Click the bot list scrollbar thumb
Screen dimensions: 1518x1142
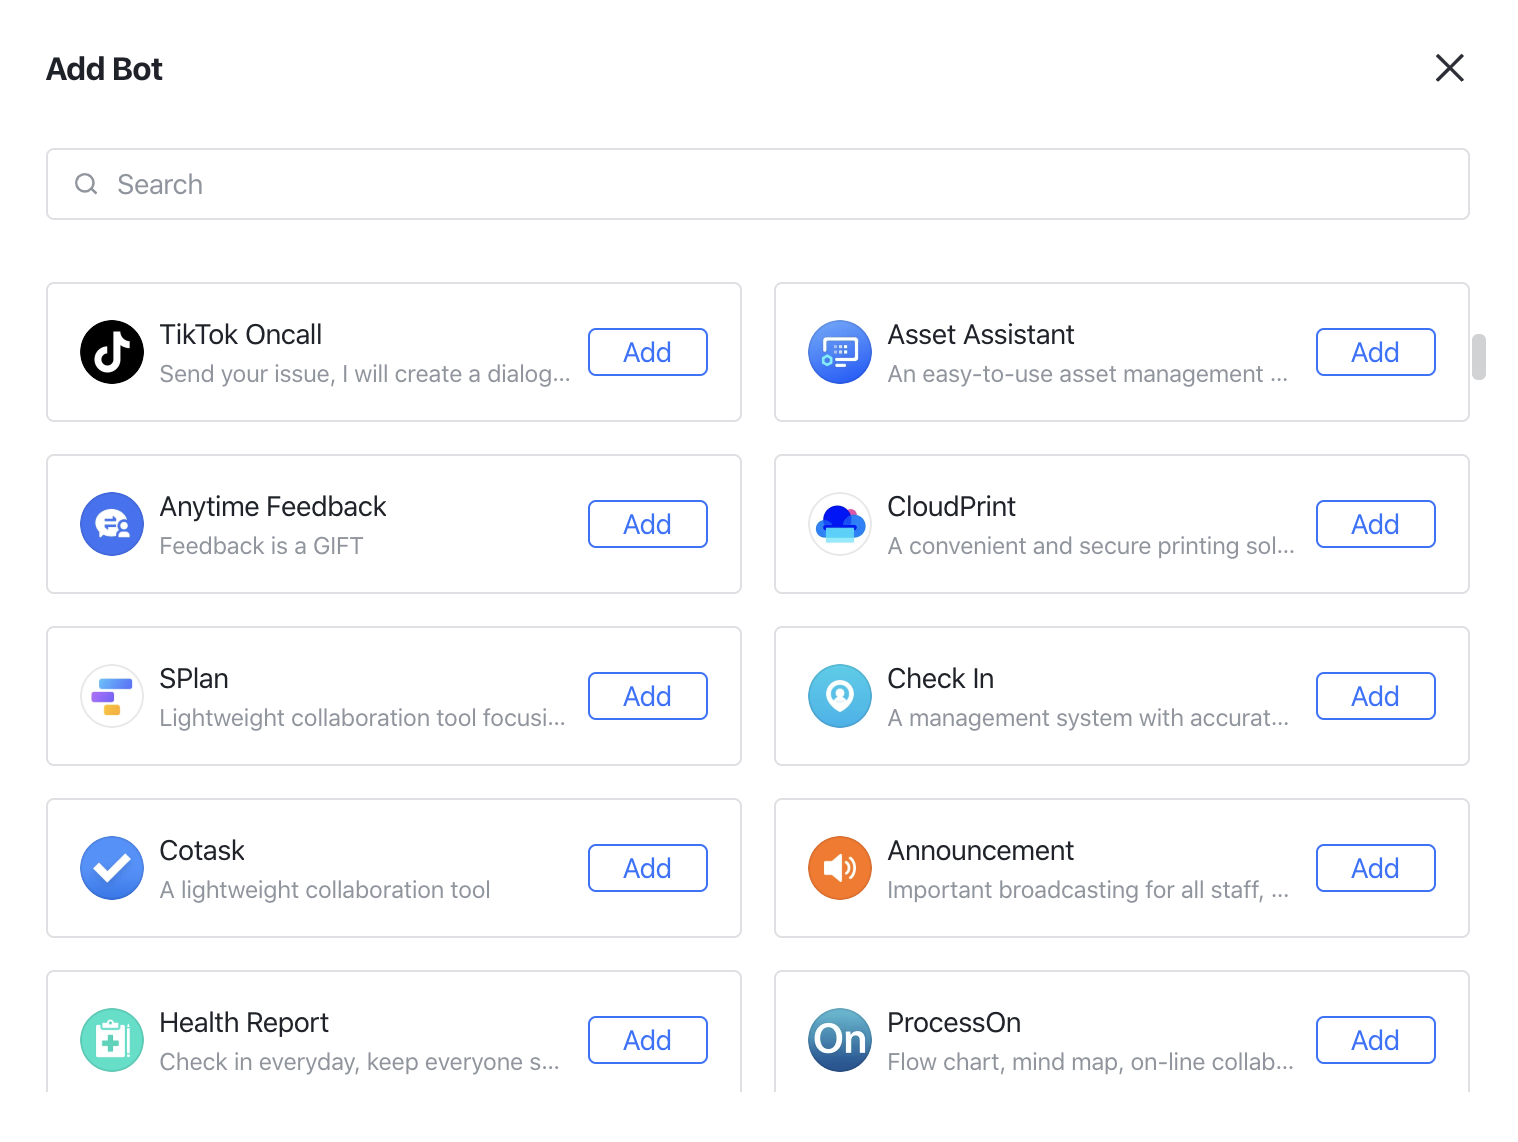click(x=1478, y=357)
